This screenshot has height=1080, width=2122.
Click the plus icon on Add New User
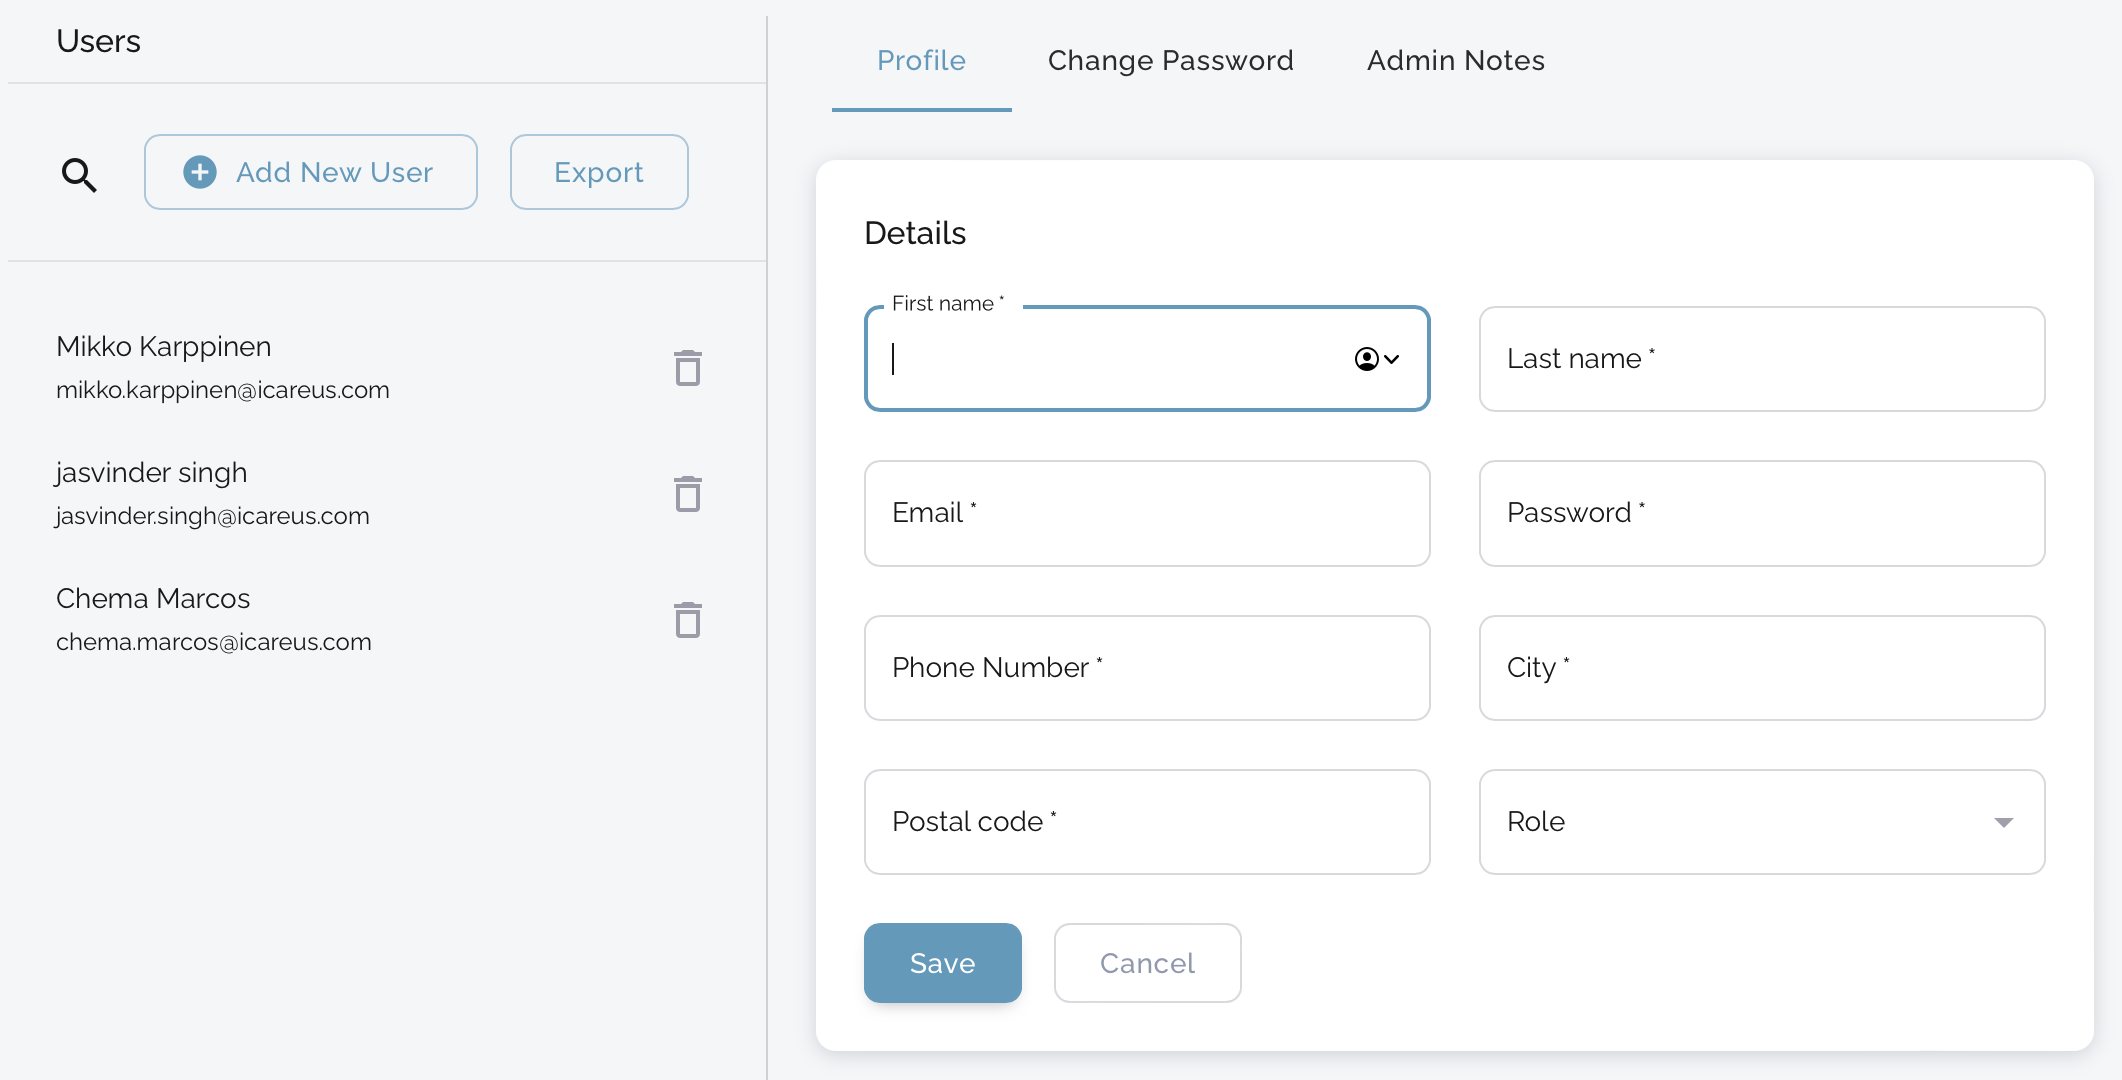tap(200, 172)
